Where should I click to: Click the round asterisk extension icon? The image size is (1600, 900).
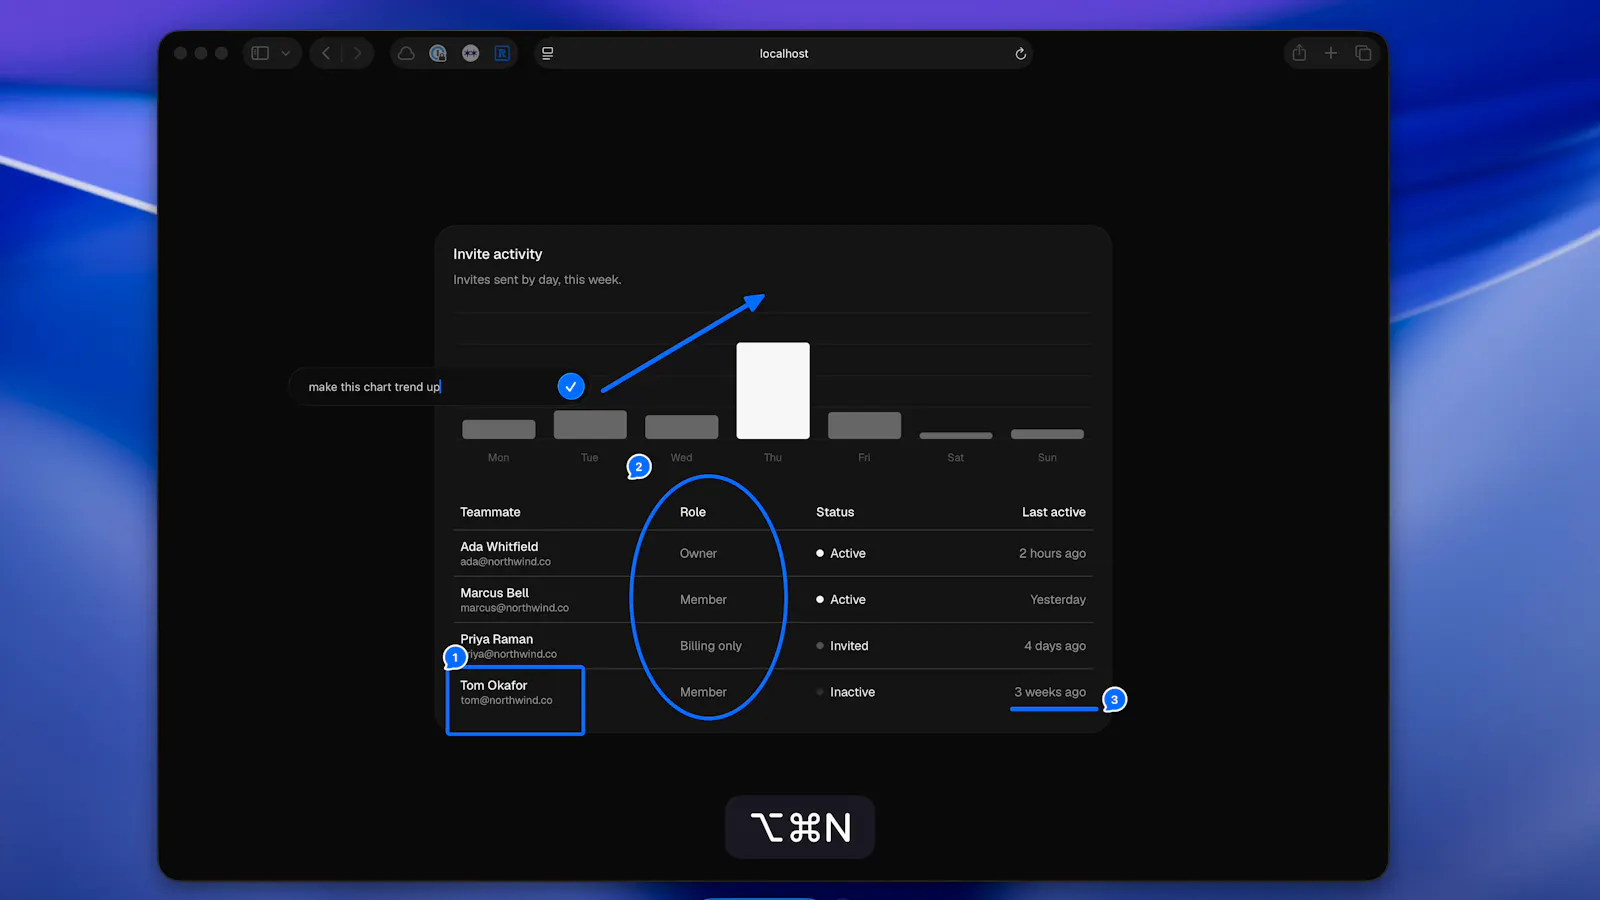point(470,53)
